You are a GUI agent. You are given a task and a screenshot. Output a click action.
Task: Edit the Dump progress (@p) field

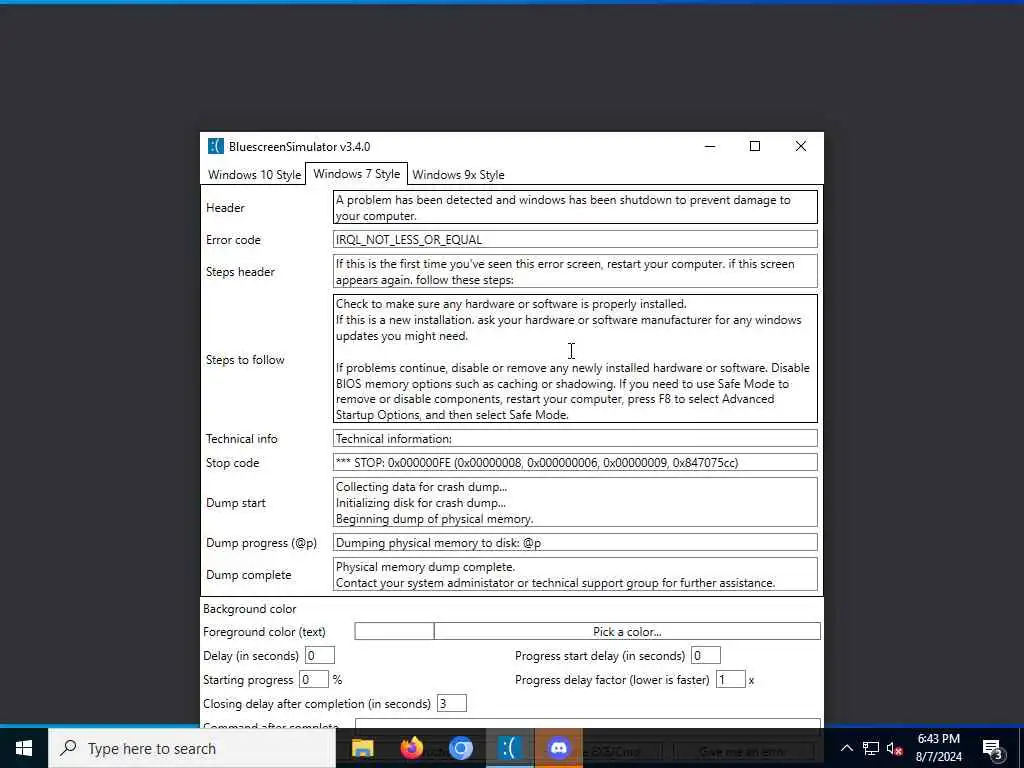point(575,543)
